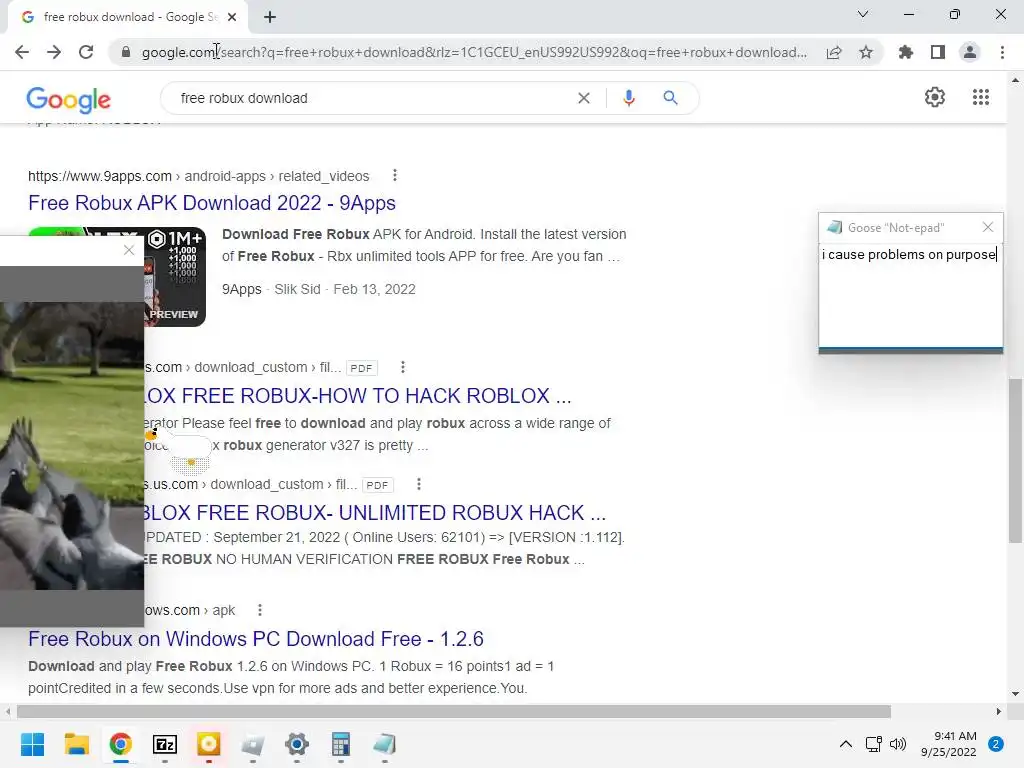Open Goose Not-epad taskbar icon
This screenshot has height=768, width=1024.
click(385, 744)
